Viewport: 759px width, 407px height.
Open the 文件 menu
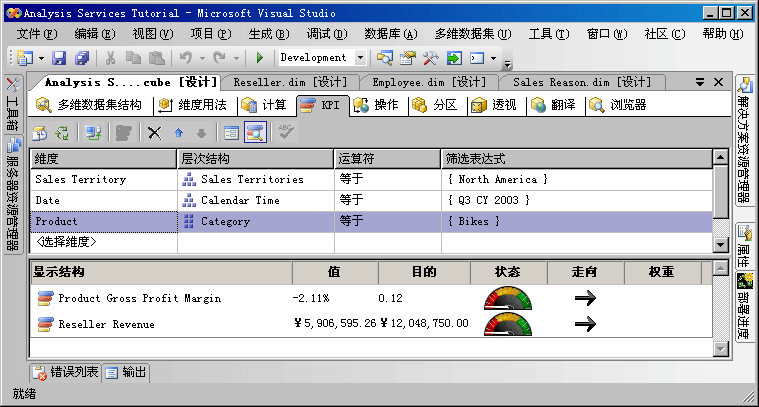(37, 34)
